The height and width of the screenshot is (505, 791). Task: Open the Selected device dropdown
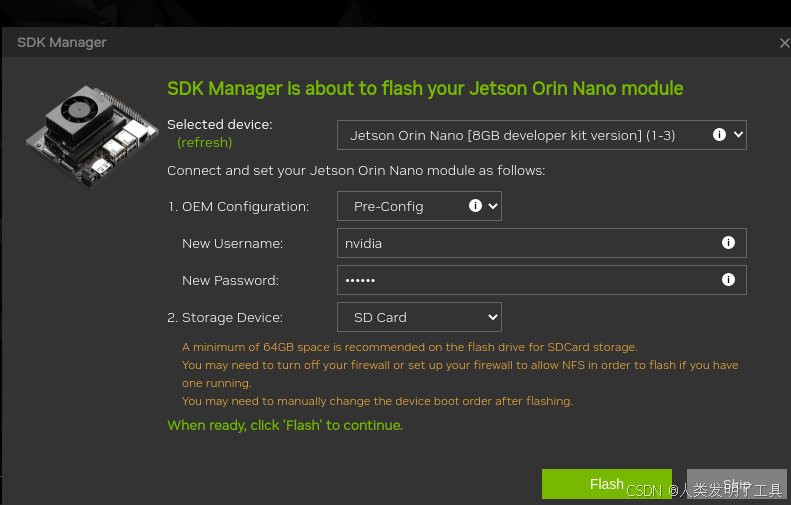click(541, 135)
